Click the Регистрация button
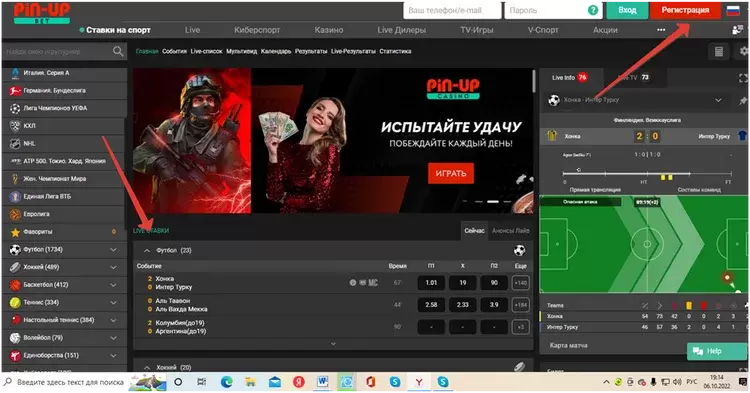The width and height of the screenshot is (750, 393). point(685,10)
